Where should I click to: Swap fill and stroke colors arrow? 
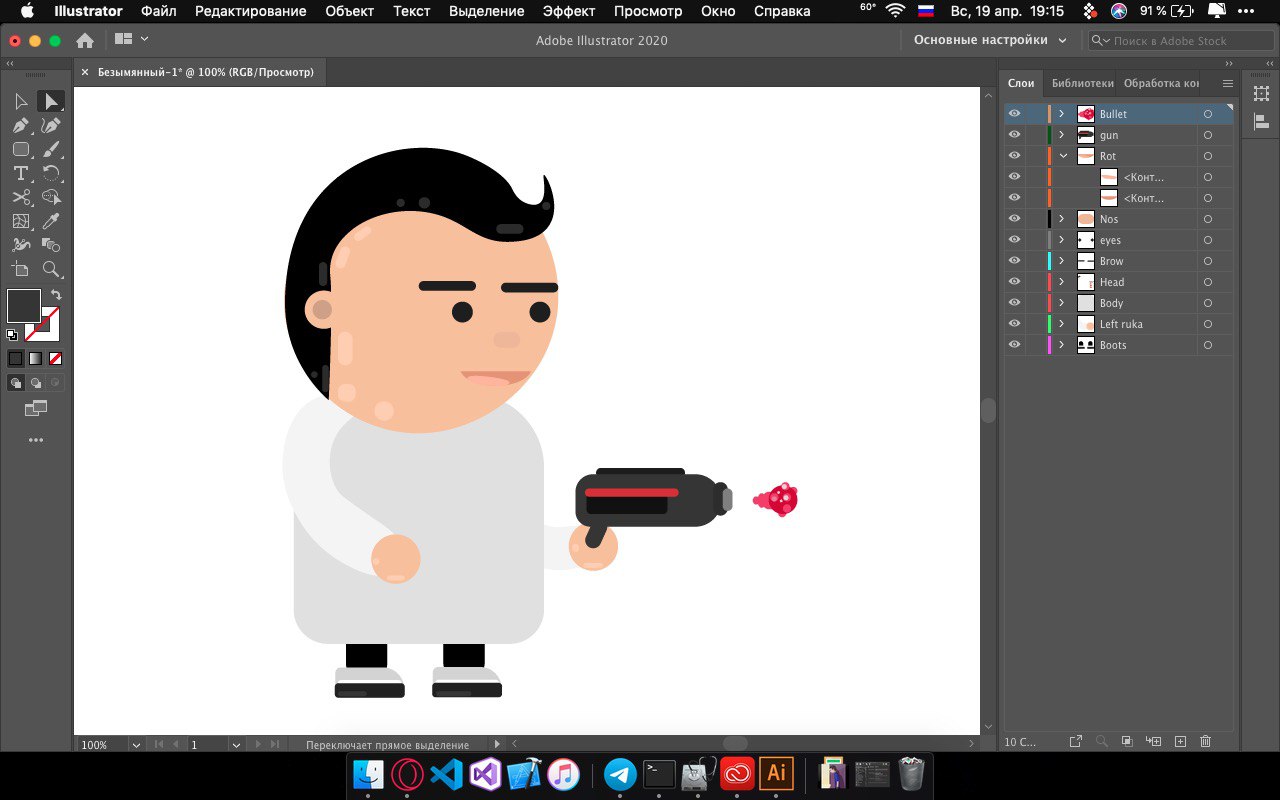(x=56, y=295)
